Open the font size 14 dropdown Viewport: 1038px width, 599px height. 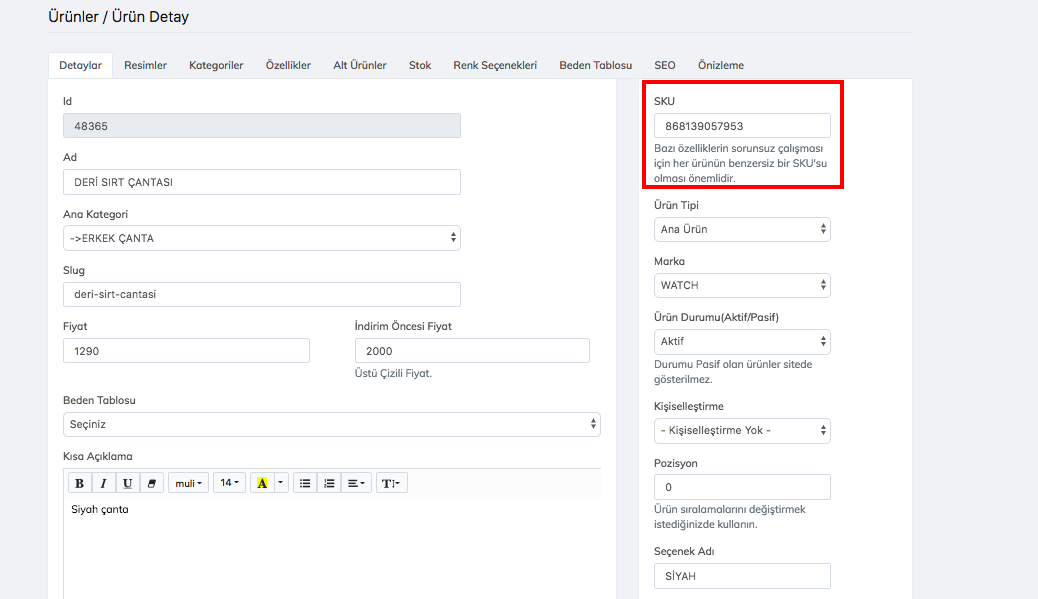pyautogui.click(x=229, y=483)
